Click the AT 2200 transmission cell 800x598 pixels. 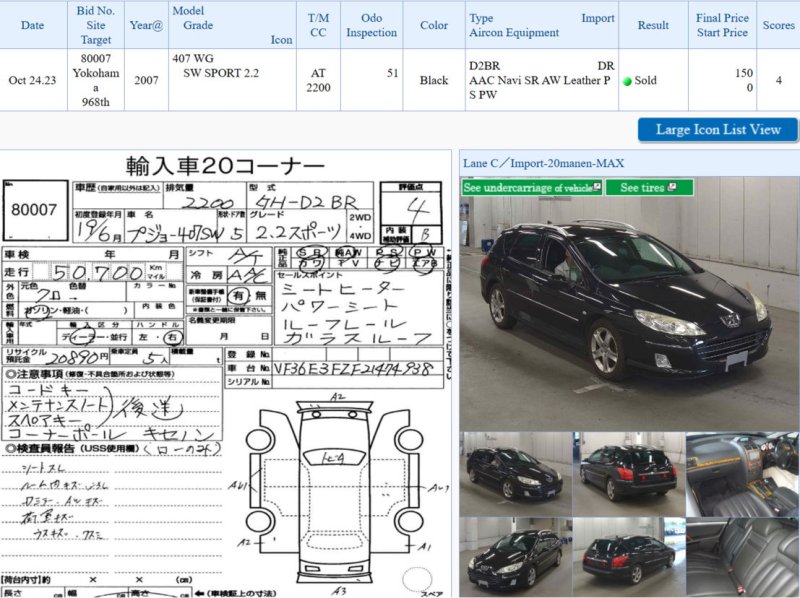point(318,80)
